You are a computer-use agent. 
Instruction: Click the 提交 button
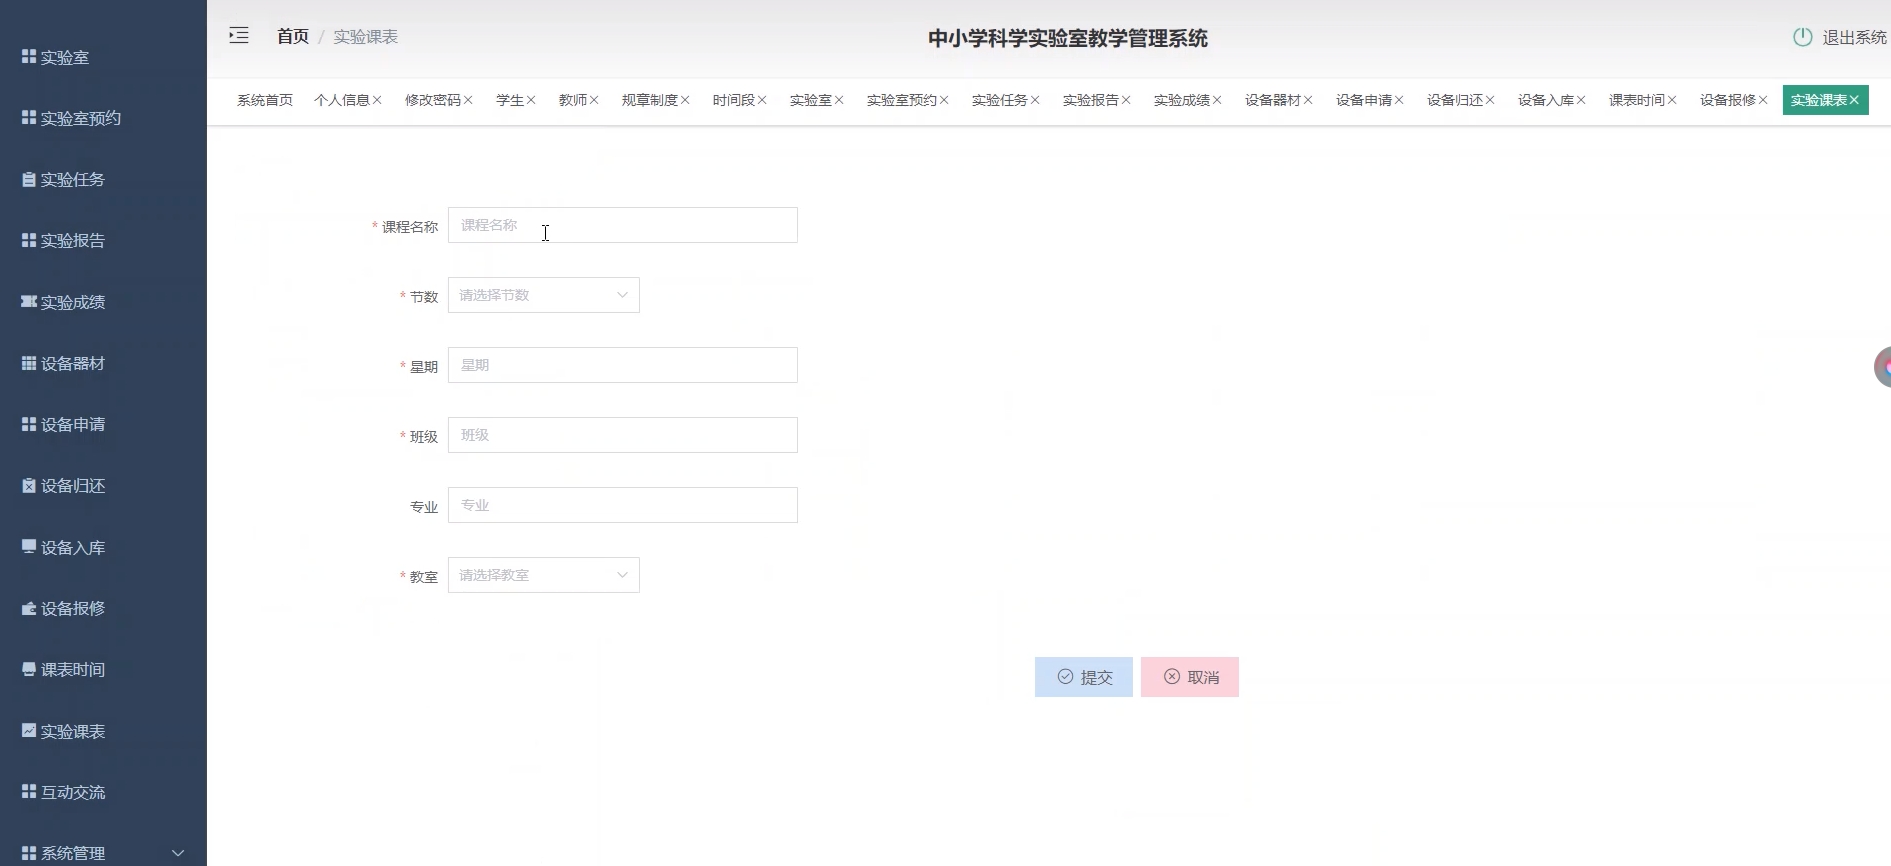click(1083, 677)
